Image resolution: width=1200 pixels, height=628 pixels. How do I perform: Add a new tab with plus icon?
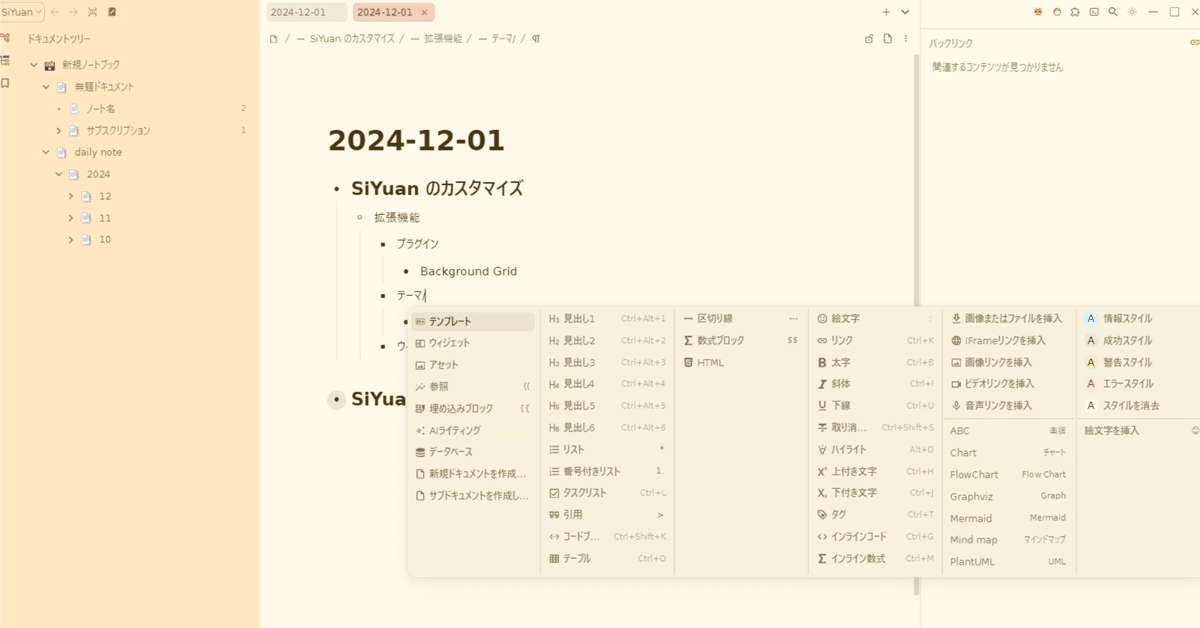886,12
